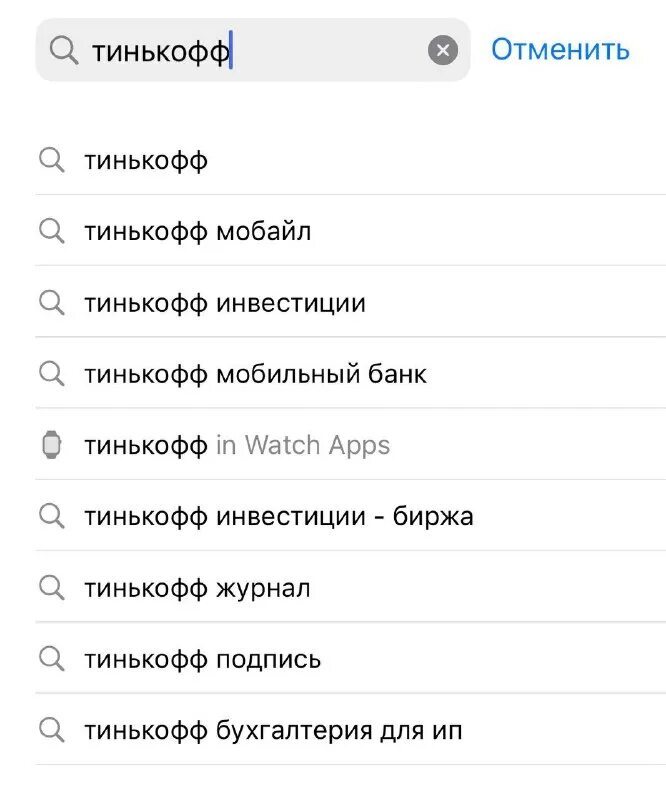This screenshot has height=800, width=666.
Task: Tap the Apple Watch icon in suggestions
Action: [x=51, y=445]
